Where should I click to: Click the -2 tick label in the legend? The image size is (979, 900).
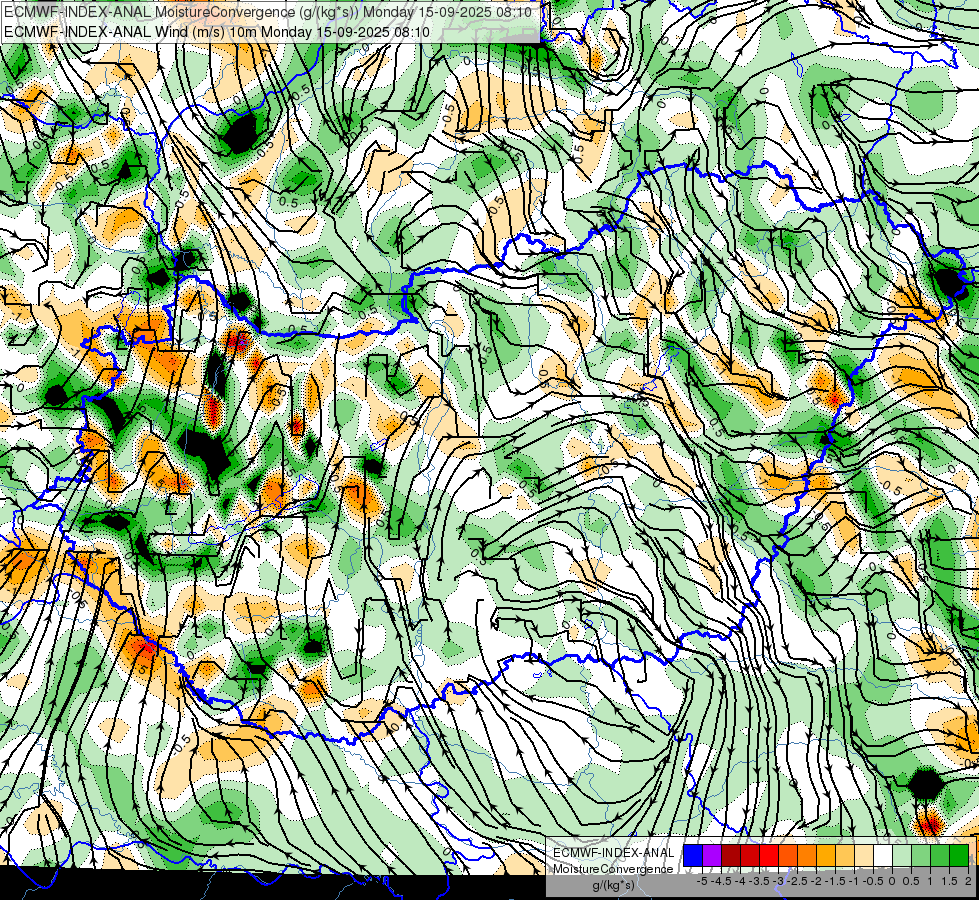point(816,881)
